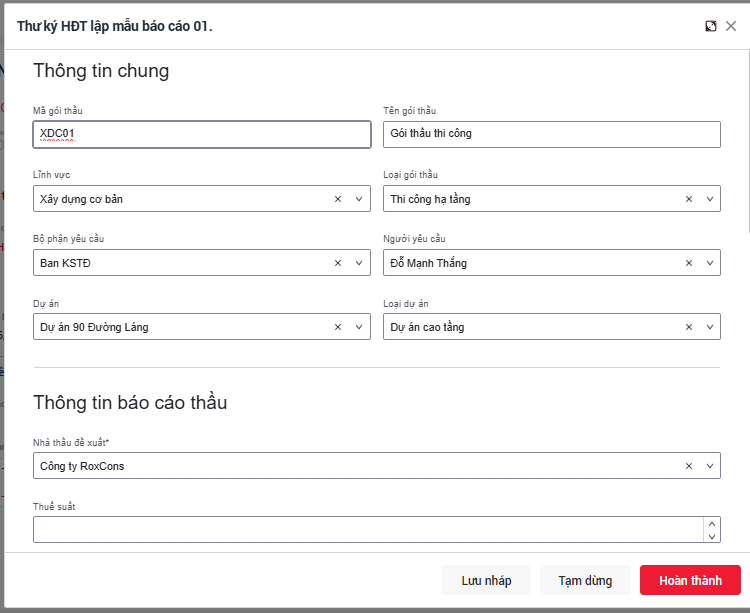
Task: Open the Nhà thầu đề xuất dropdown
Action: click(709, 466)
